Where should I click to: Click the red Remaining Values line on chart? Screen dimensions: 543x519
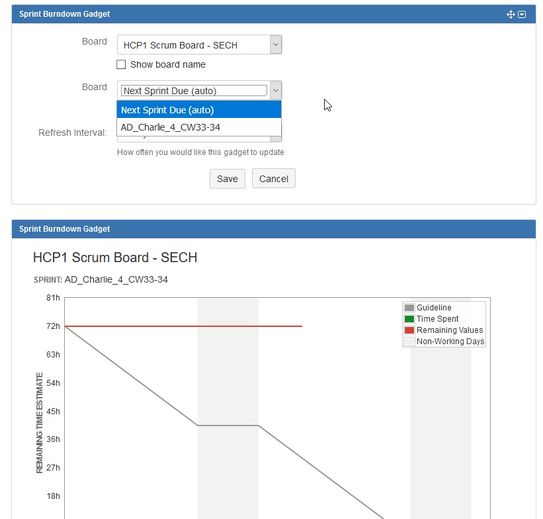183,326
